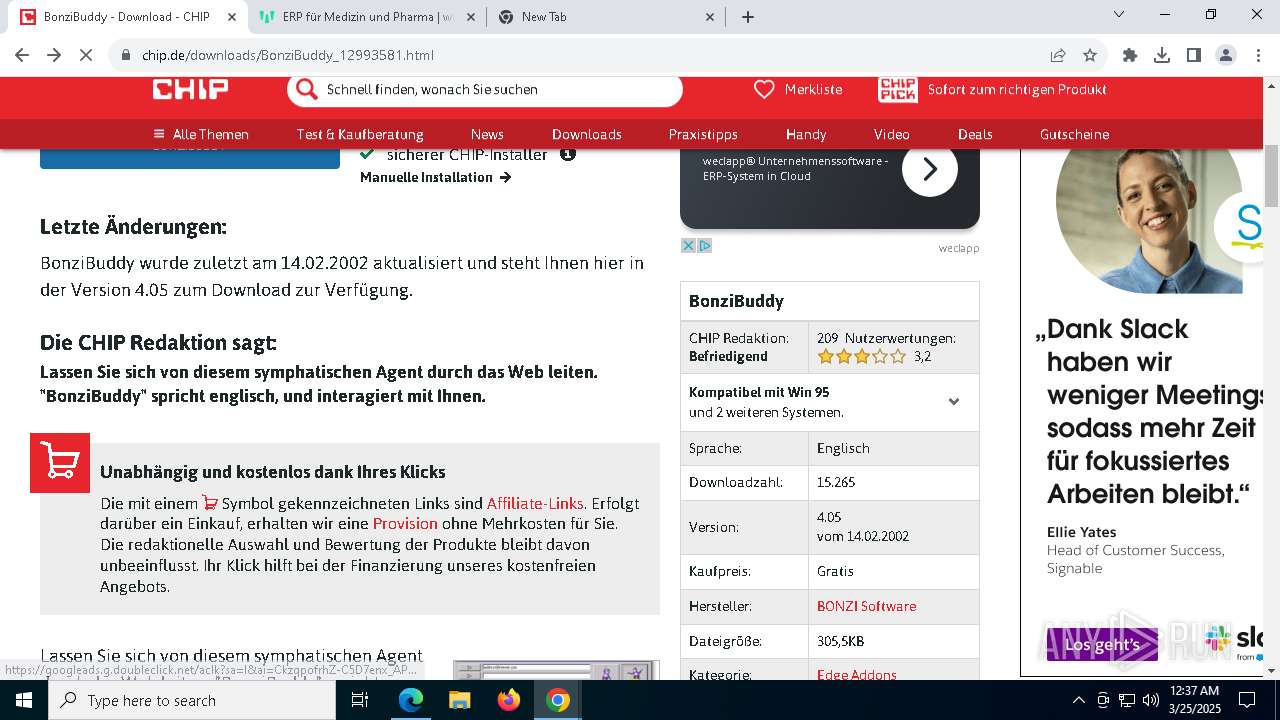
Task: Open the system clock and date
Action: (x=1194, y=700)
